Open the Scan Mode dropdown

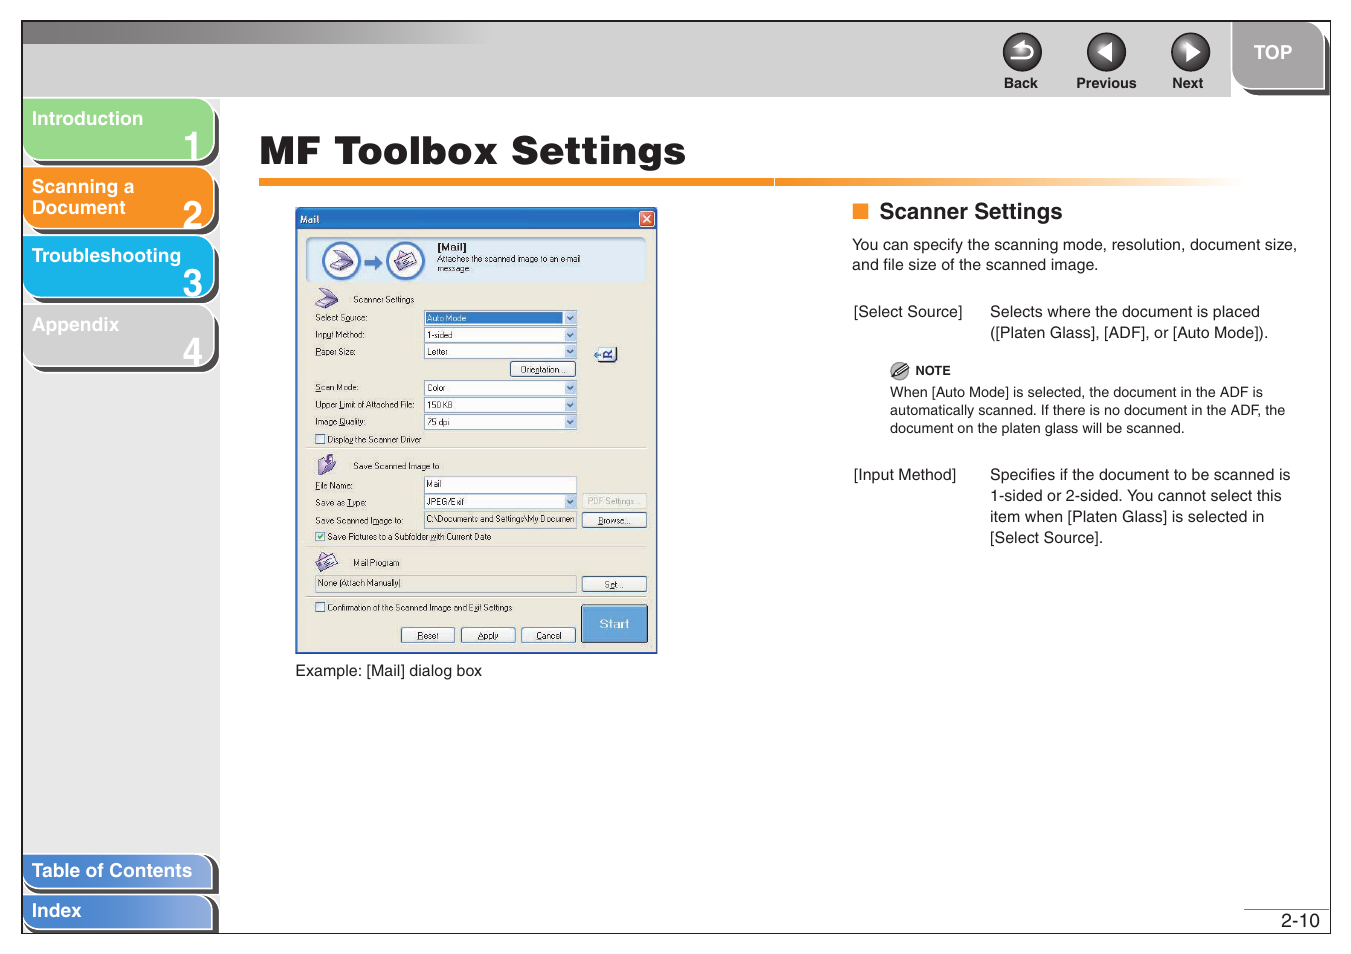click(x=570, y=388)
